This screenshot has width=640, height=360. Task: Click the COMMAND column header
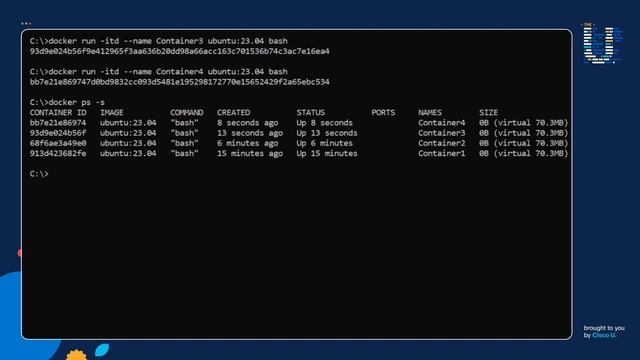(187, 112)
